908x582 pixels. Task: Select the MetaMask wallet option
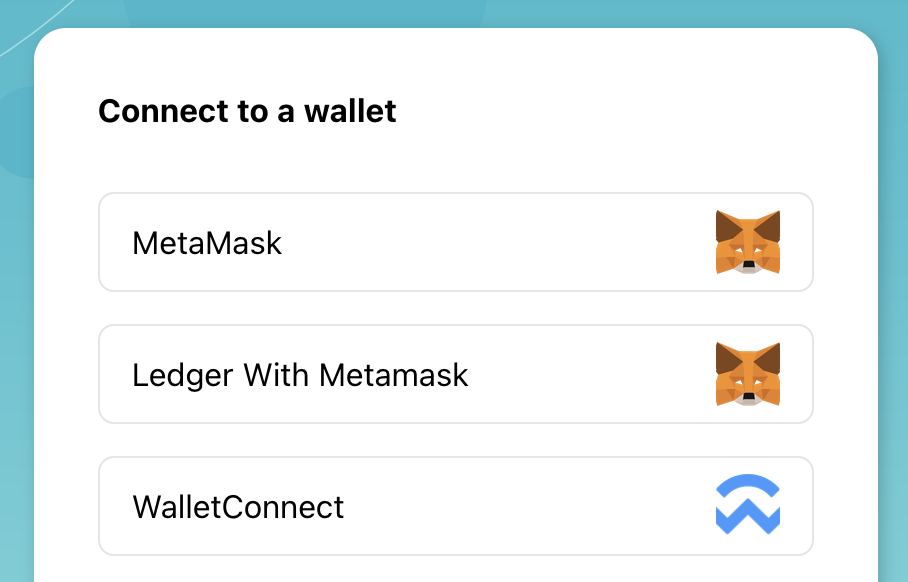click(455, 242)
